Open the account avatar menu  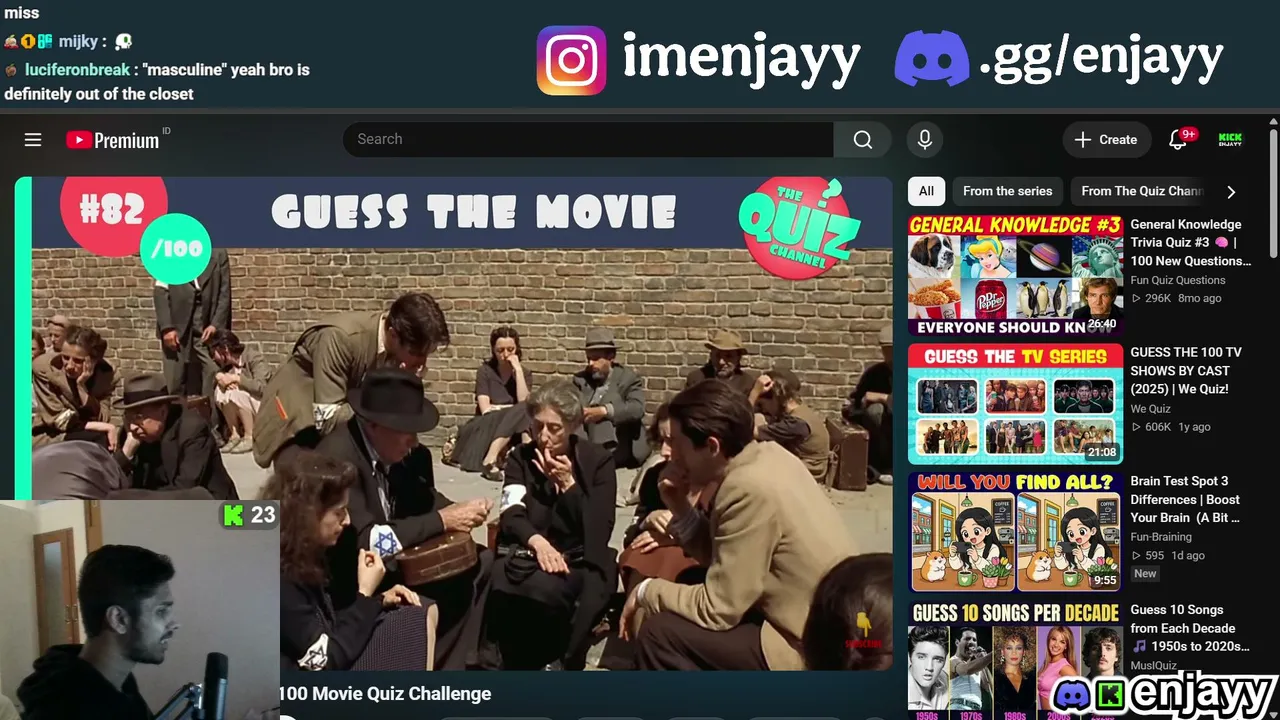point(1230,140)
